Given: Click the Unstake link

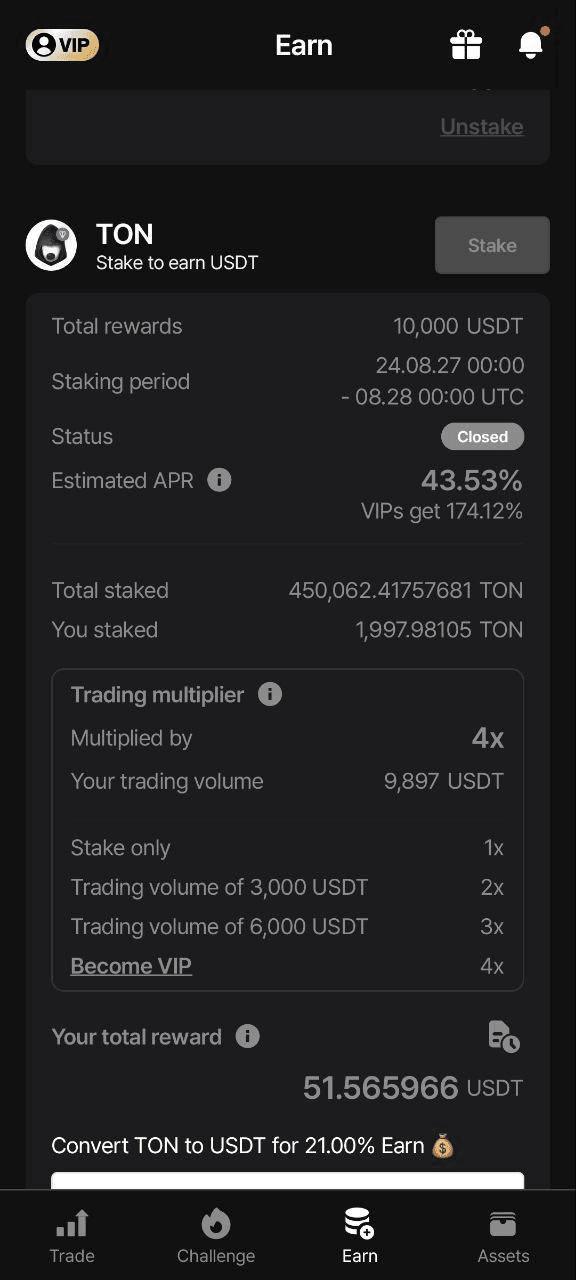Looking at the screenshot, I should 482,127.
